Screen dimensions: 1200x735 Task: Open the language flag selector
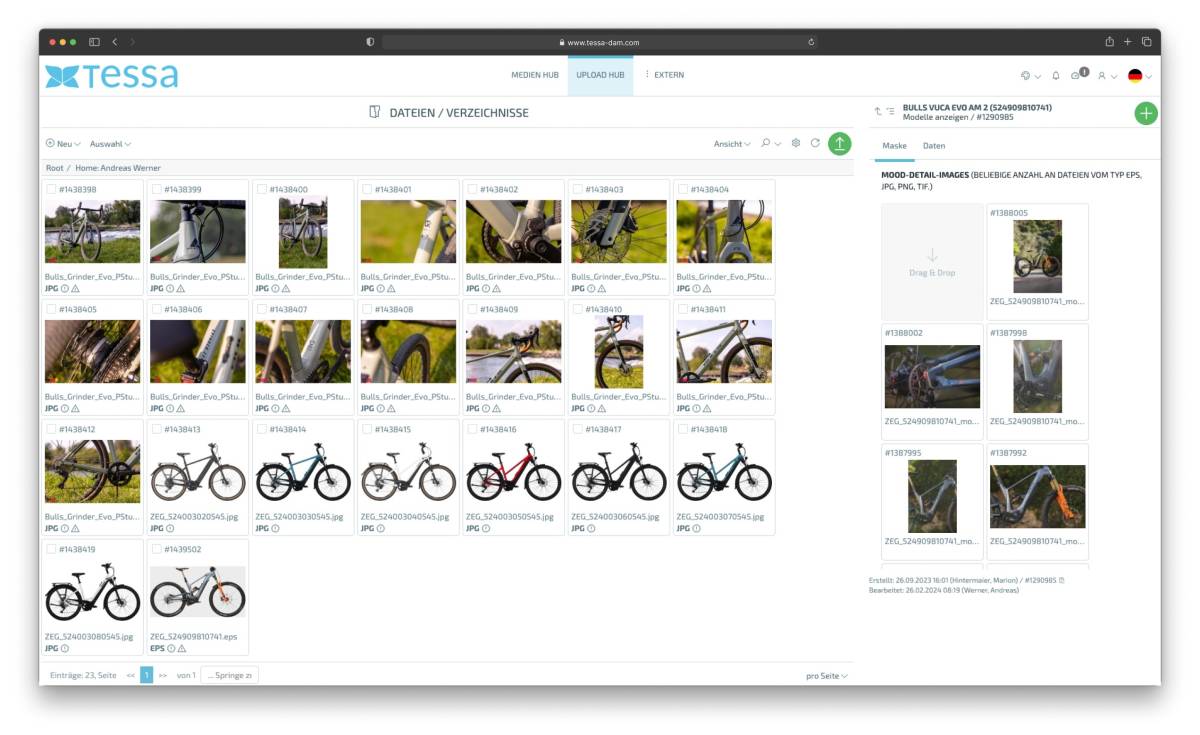click(x=1139, y=76)
